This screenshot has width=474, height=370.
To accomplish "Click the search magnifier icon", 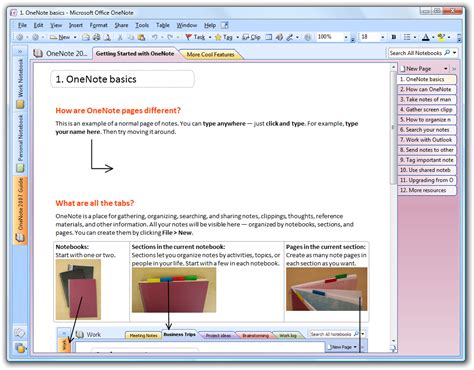I will (x=447, y=53).
